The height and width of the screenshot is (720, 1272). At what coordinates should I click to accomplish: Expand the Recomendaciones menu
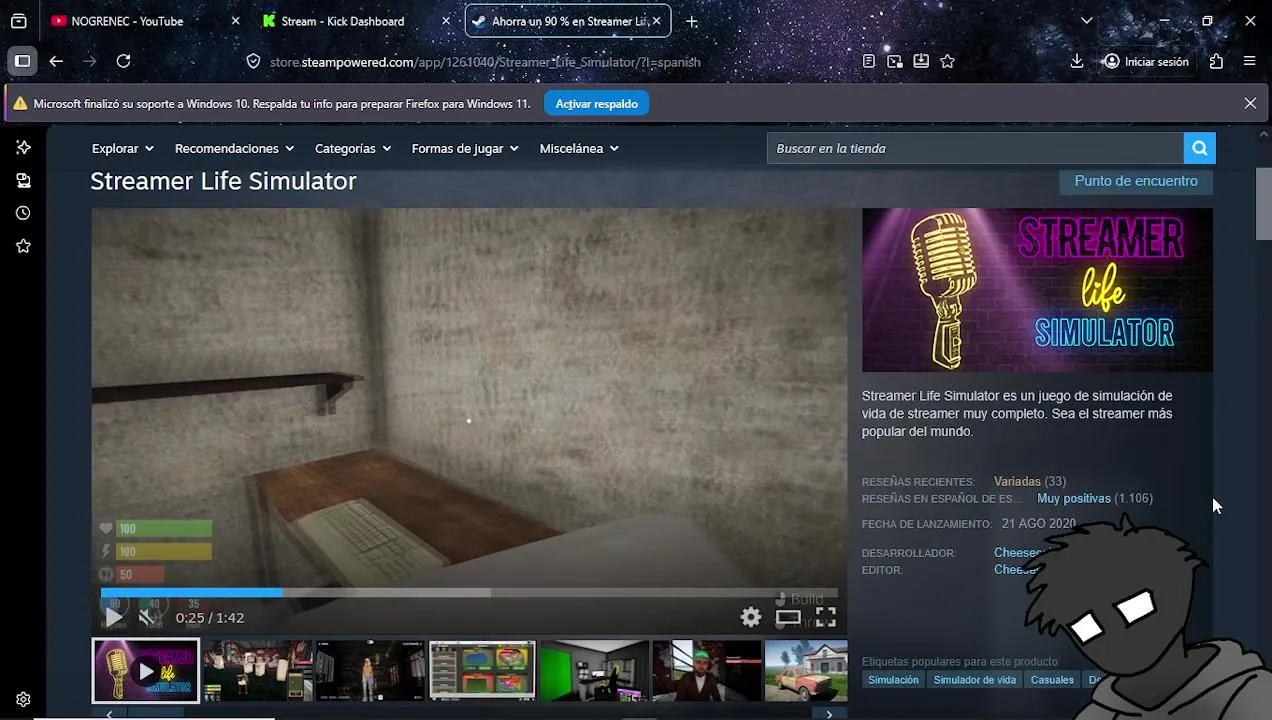[234, 148]
